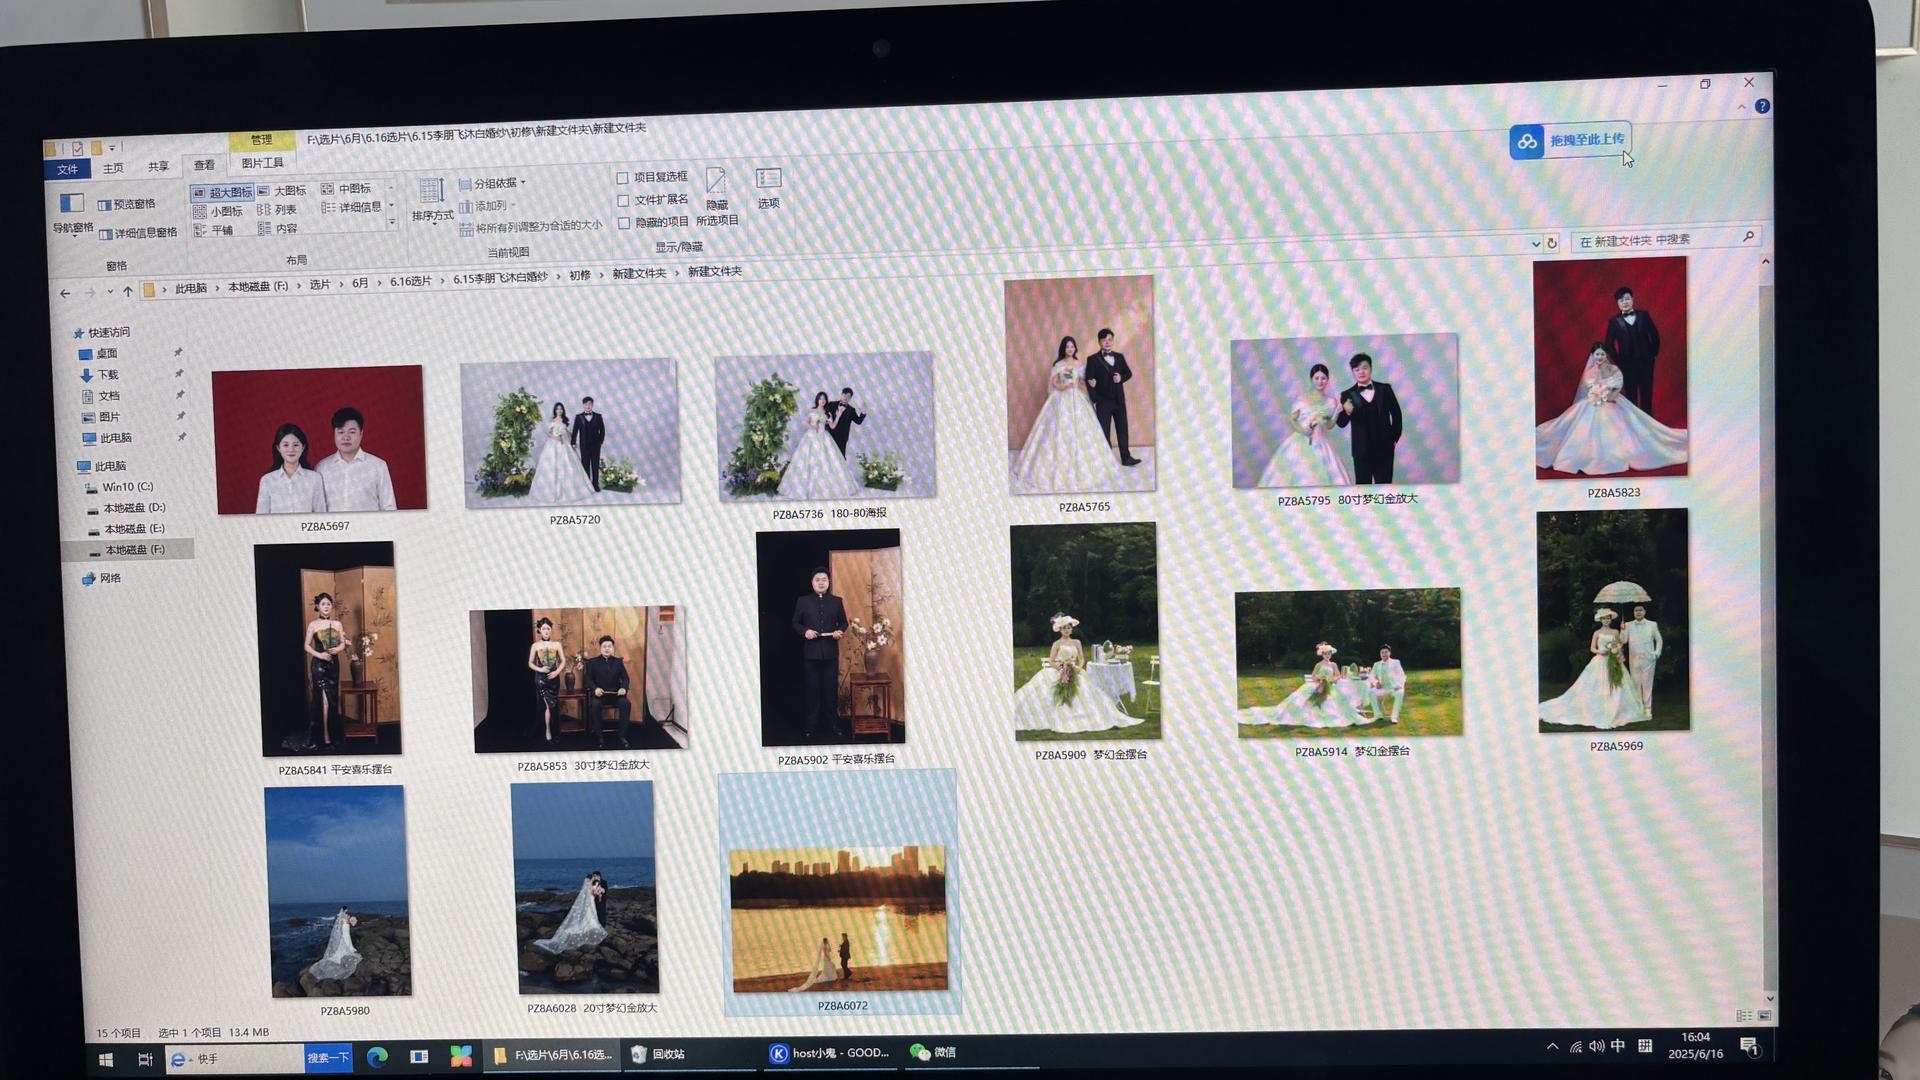Select 本地磁盘 (D:) in the sidebar

pos(134,508)
